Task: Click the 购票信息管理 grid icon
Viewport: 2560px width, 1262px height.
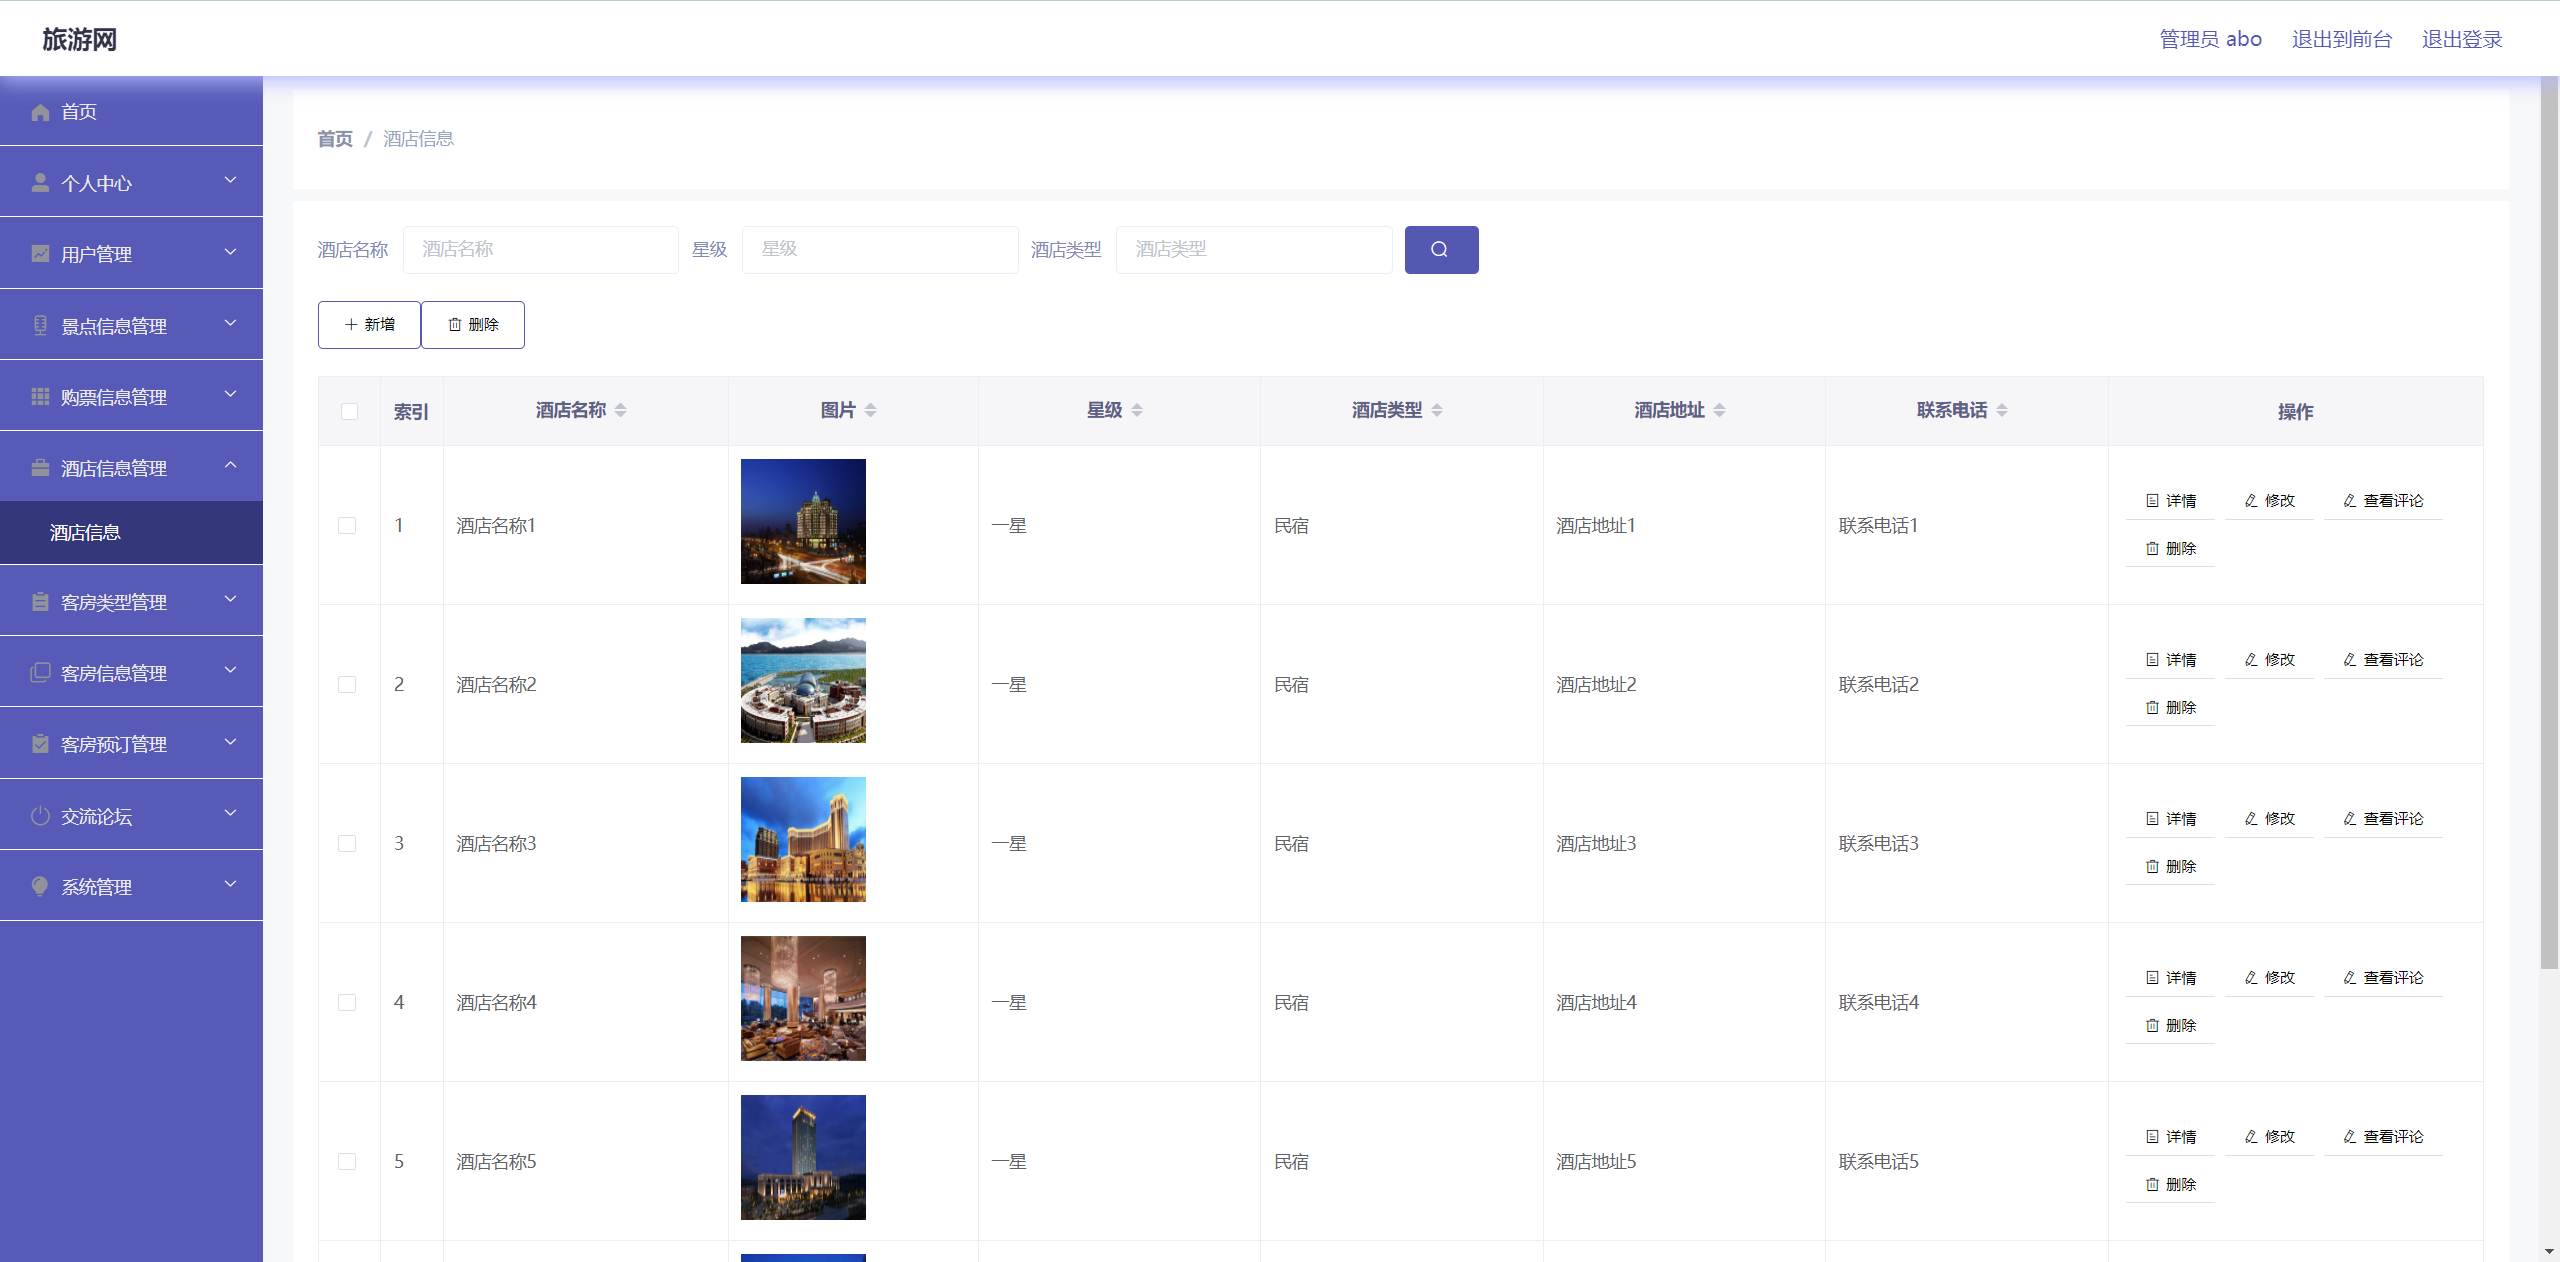Action: coord(40,396)
